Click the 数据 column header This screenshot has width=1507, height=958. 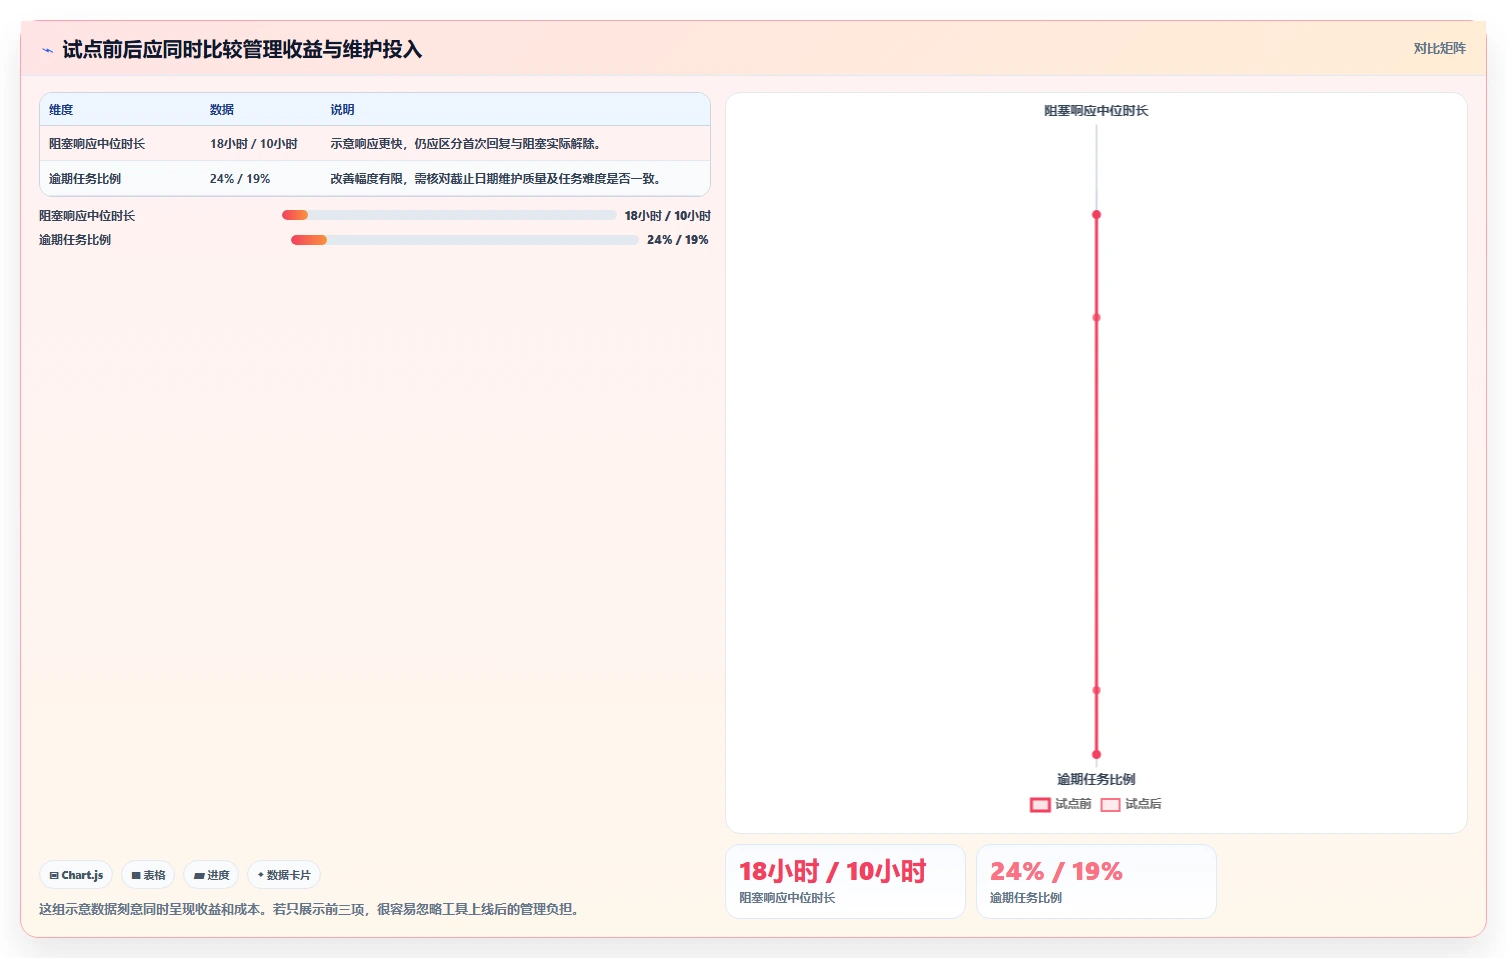(222, 110)
